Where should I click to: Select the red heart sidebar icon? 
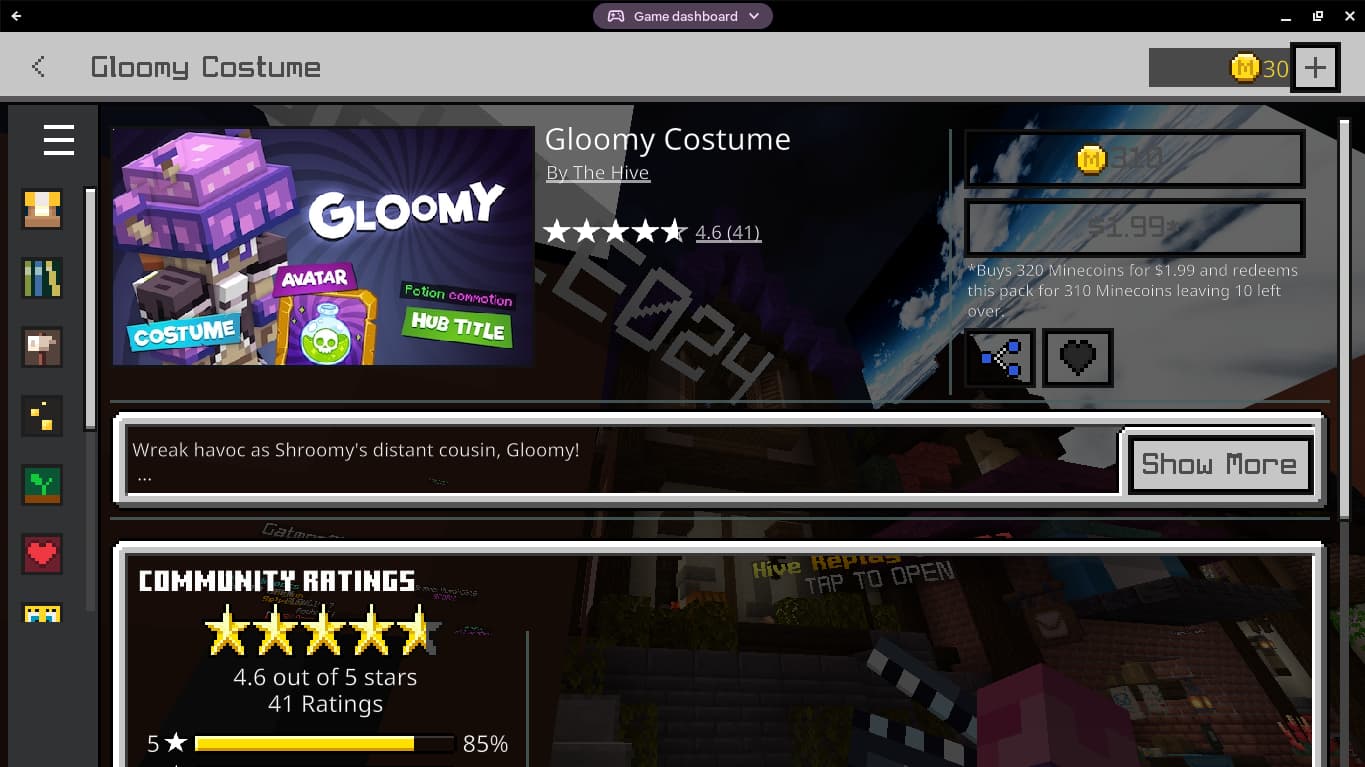[42, 553]
